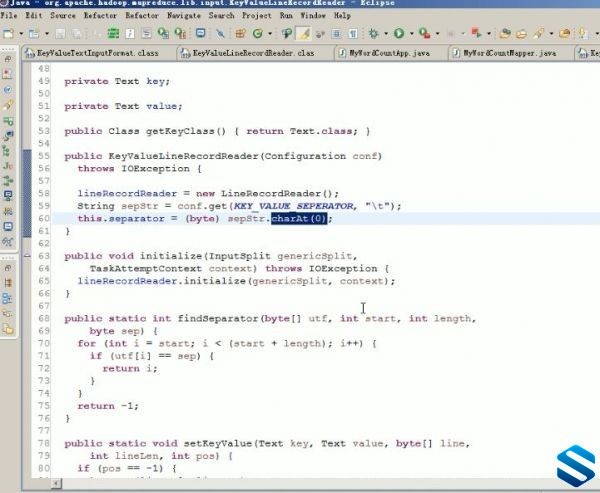Click the Debug bug icon in toolbar
The width and height of the screenshot is (600, 493).
(x=373, y=34)
